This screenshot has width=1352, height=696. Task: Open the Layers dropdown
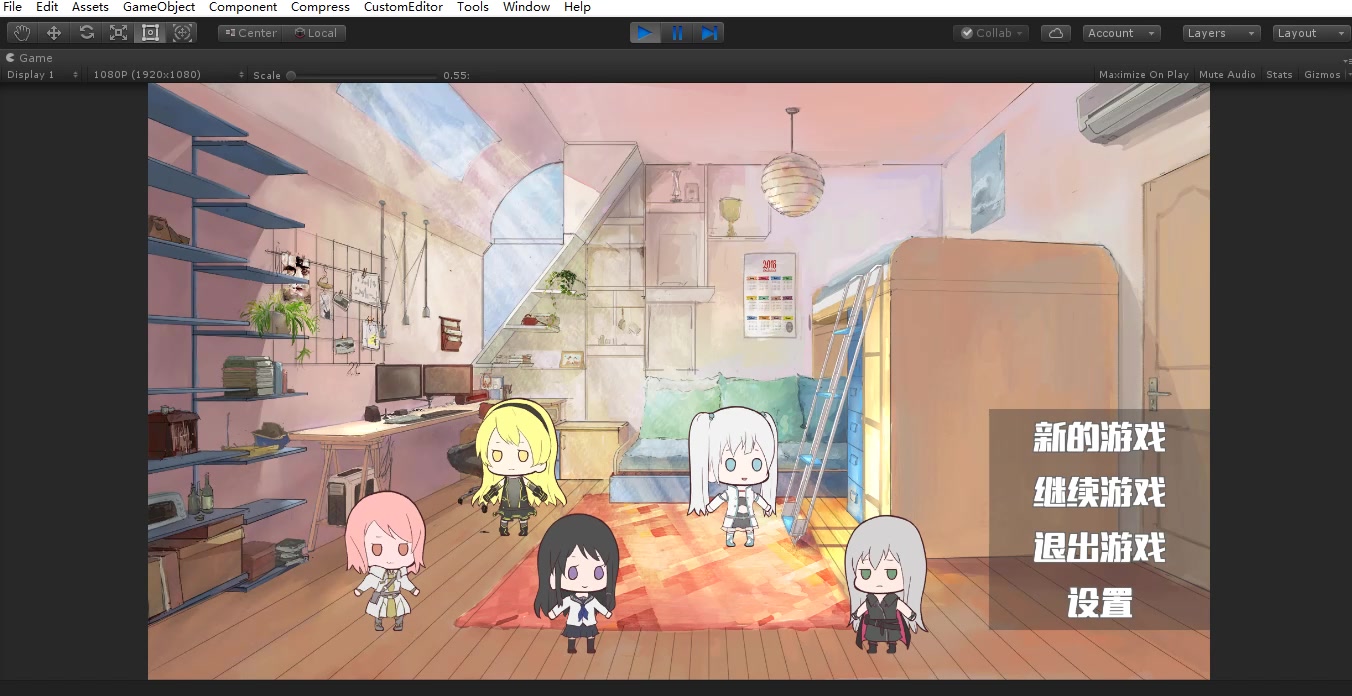pos(1221,33)
